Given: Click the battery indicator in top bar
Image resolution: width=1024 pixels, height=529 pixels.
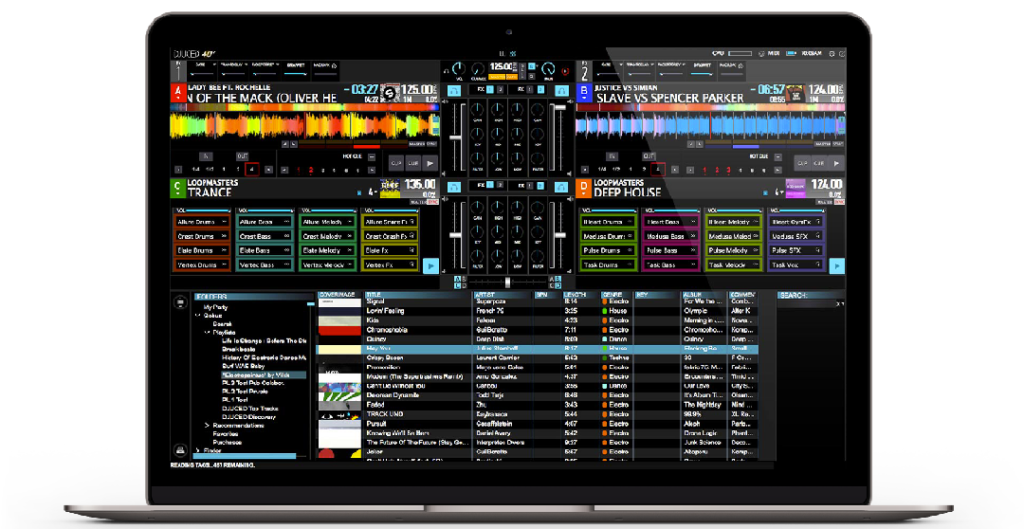Looking at the screenshot, I should 792,54.
